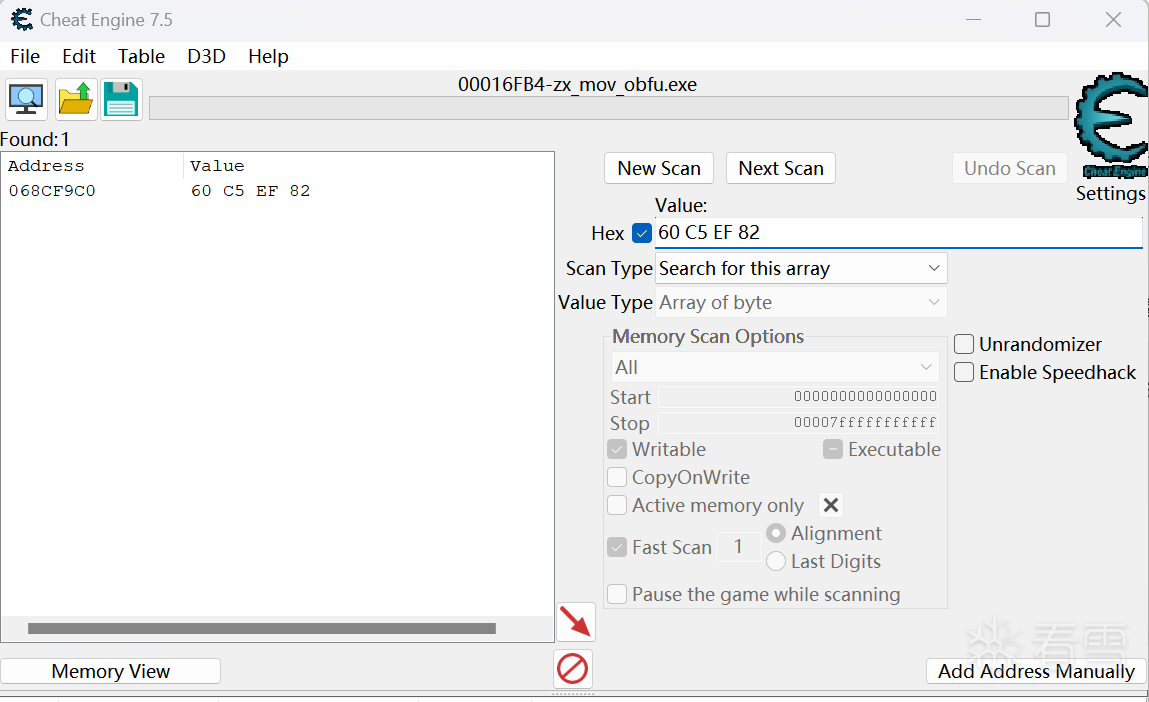Open the File menu
The height and width of the screenshot is (702, 1149).
pos(25,56)
